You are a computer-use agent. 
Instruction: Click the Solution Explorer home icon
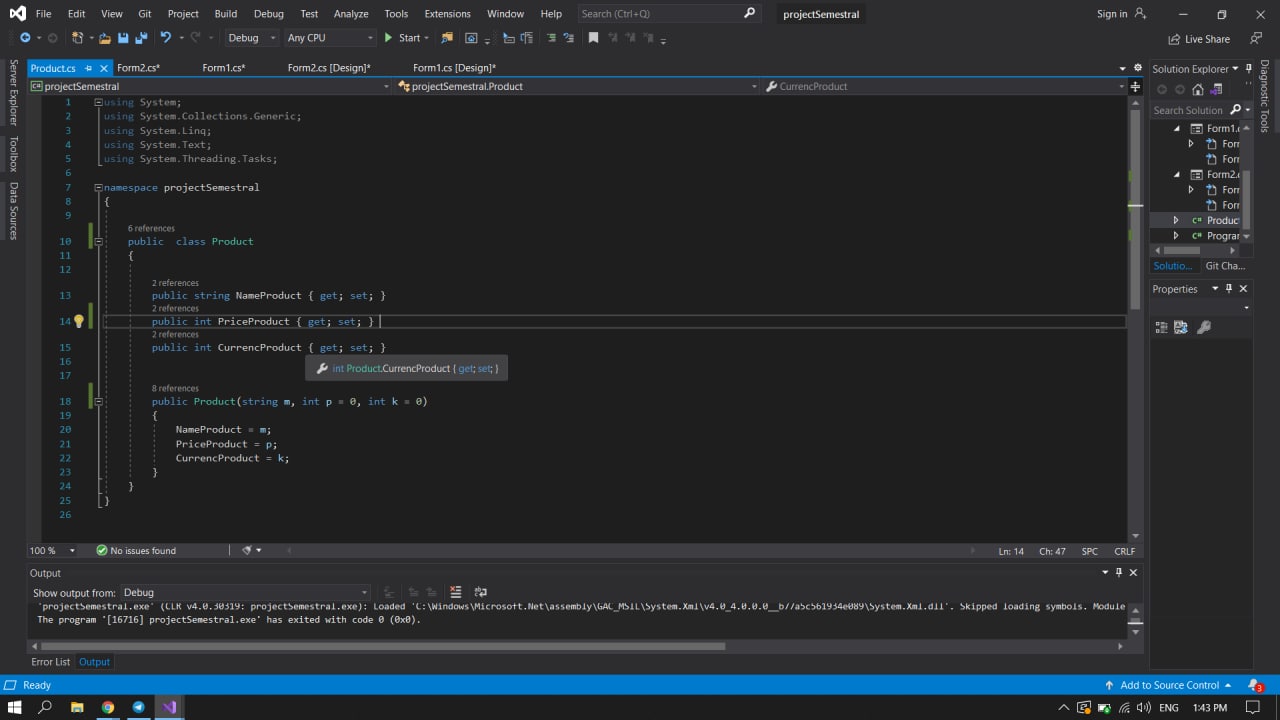(1198, 89)
